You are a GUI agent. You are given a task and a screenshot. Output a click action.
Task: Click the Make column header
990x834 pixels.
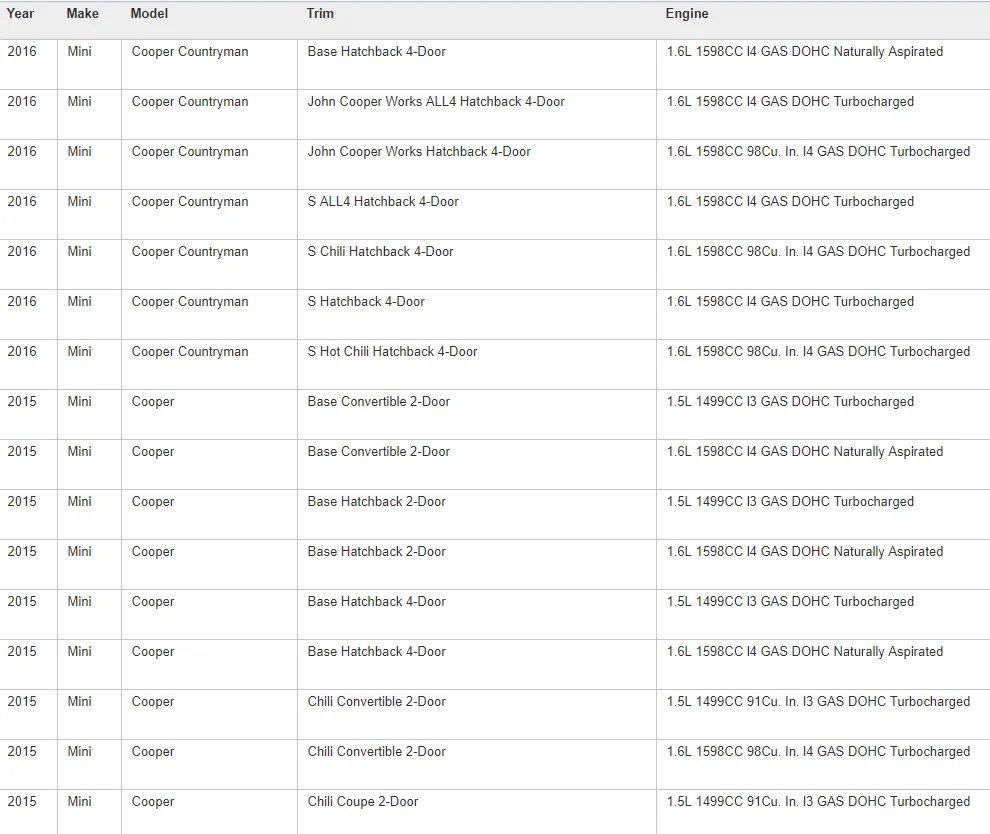pyautogui.click(x=82, y=14)
